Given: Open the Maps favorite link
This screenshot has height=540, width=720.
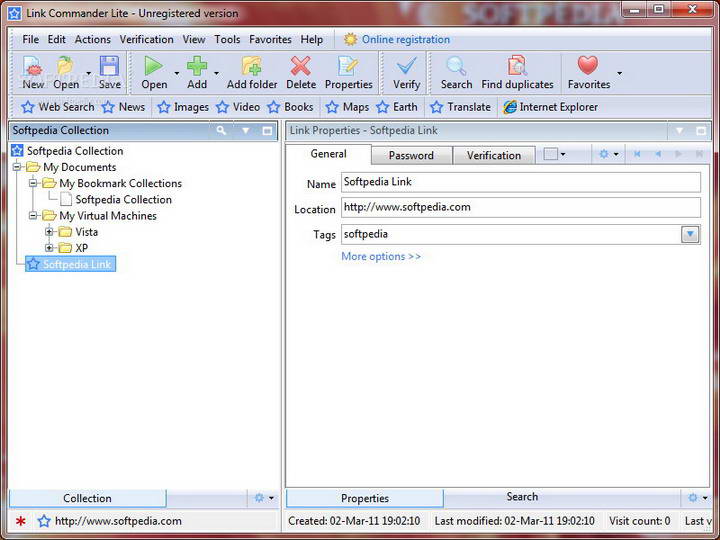Looking at the screenshot, I should 347,107.
